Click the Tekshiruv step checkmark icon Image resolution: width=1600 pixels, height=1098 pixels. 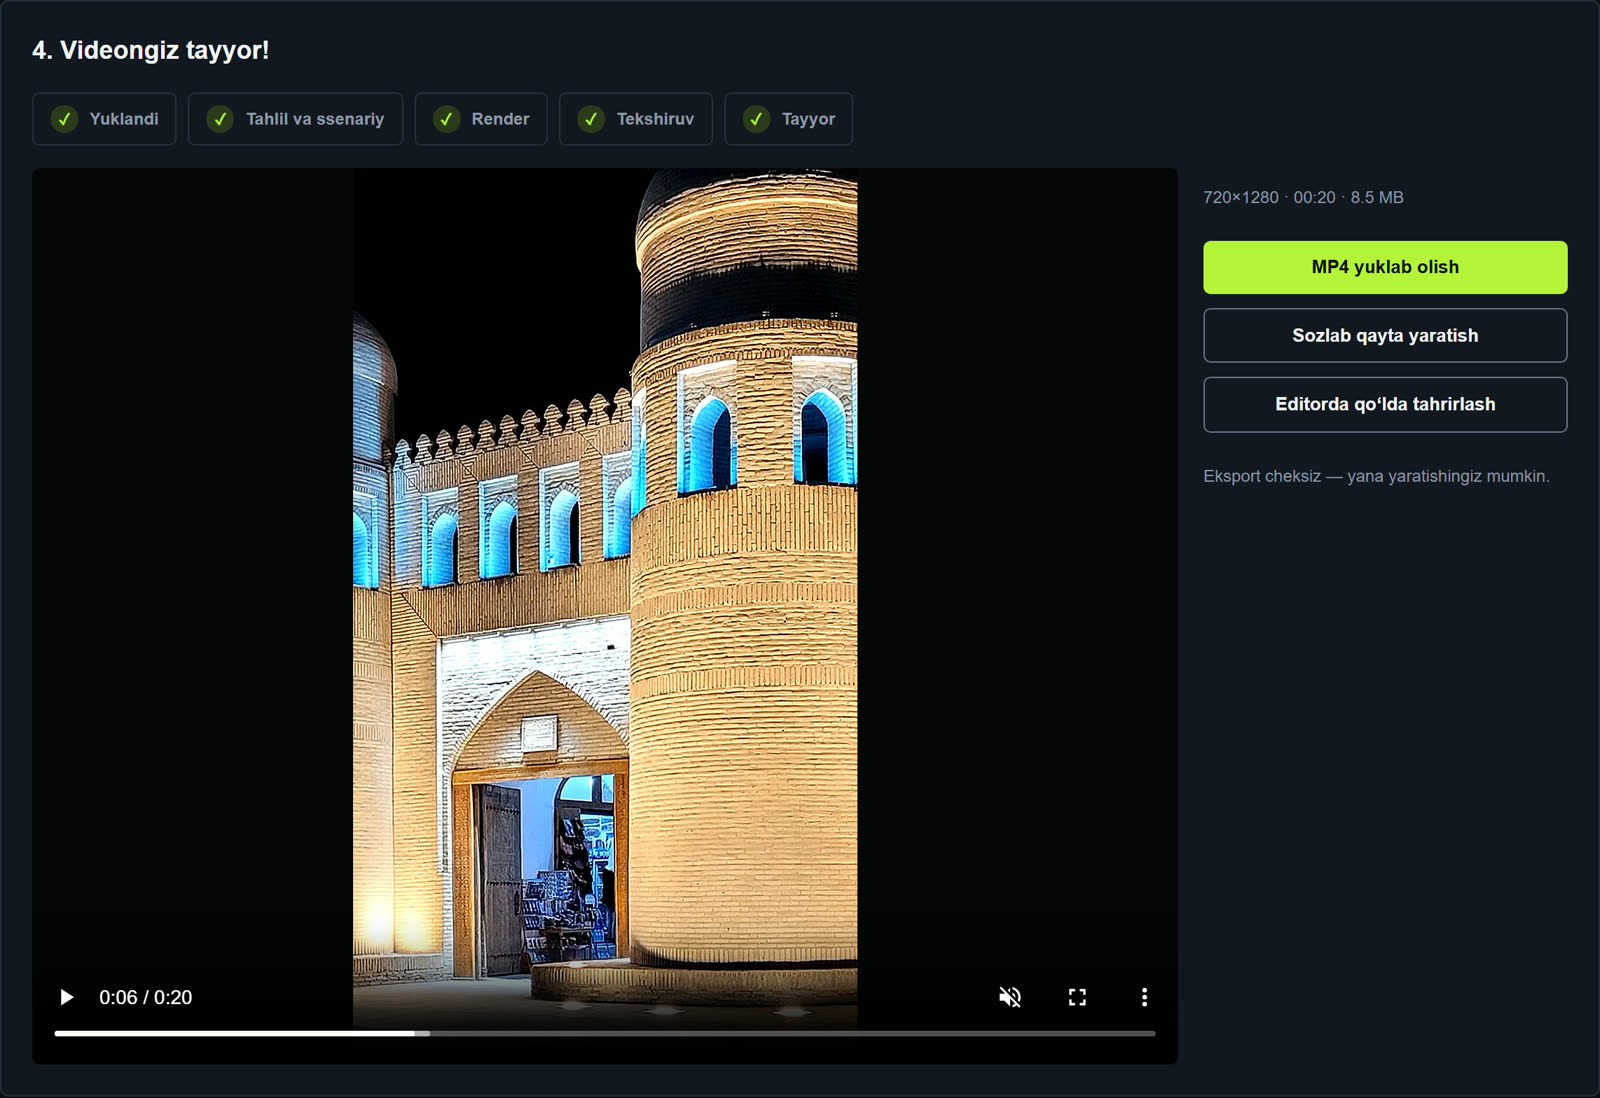point(591,119)
